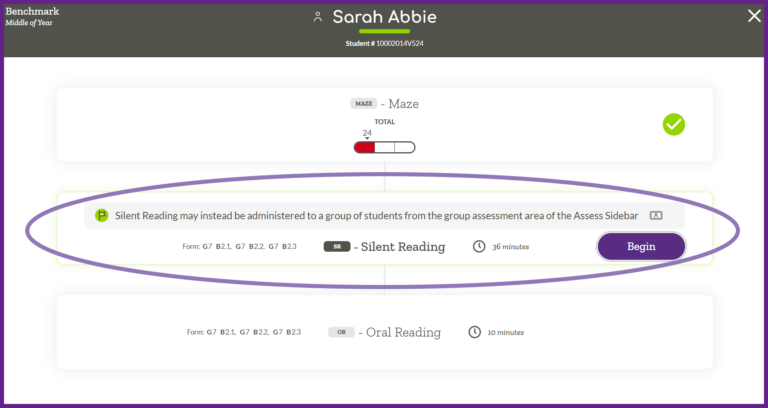
Task: Begin the Silent Reading assessment
Action: point(641,246)
